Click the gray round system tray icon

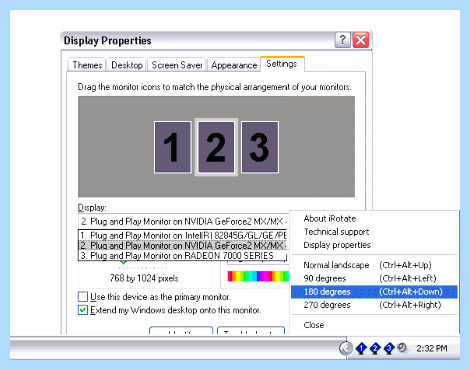click(x=402, y=348)
